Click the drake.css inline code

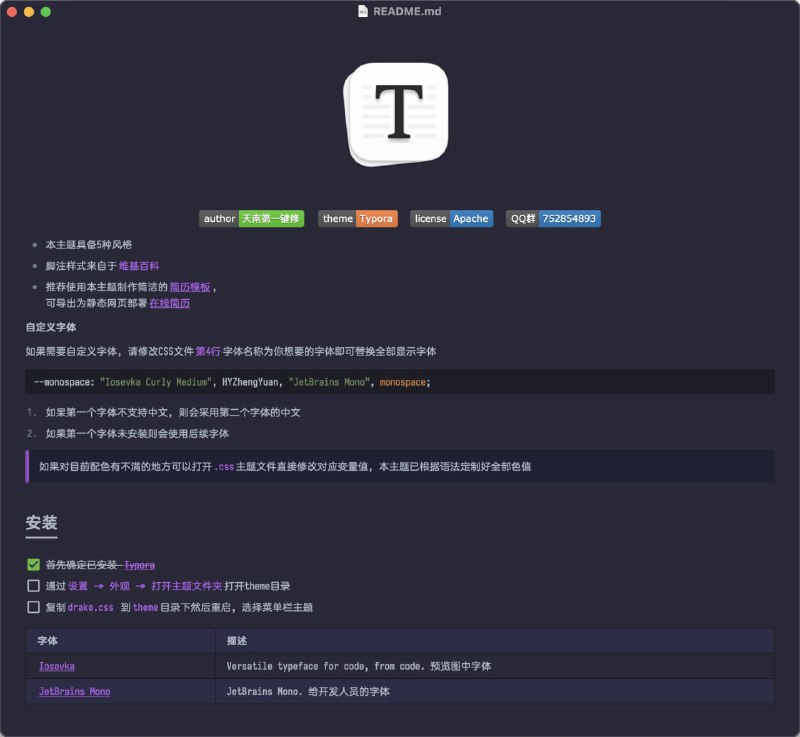tap(90, 607)
